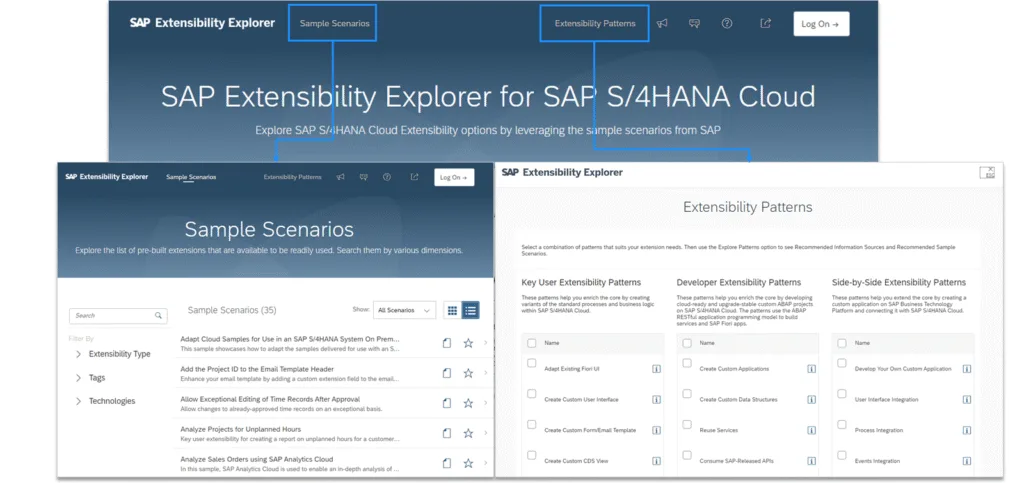
Task: Click share/export icon in top banner
Action: [x=765, y=23]
